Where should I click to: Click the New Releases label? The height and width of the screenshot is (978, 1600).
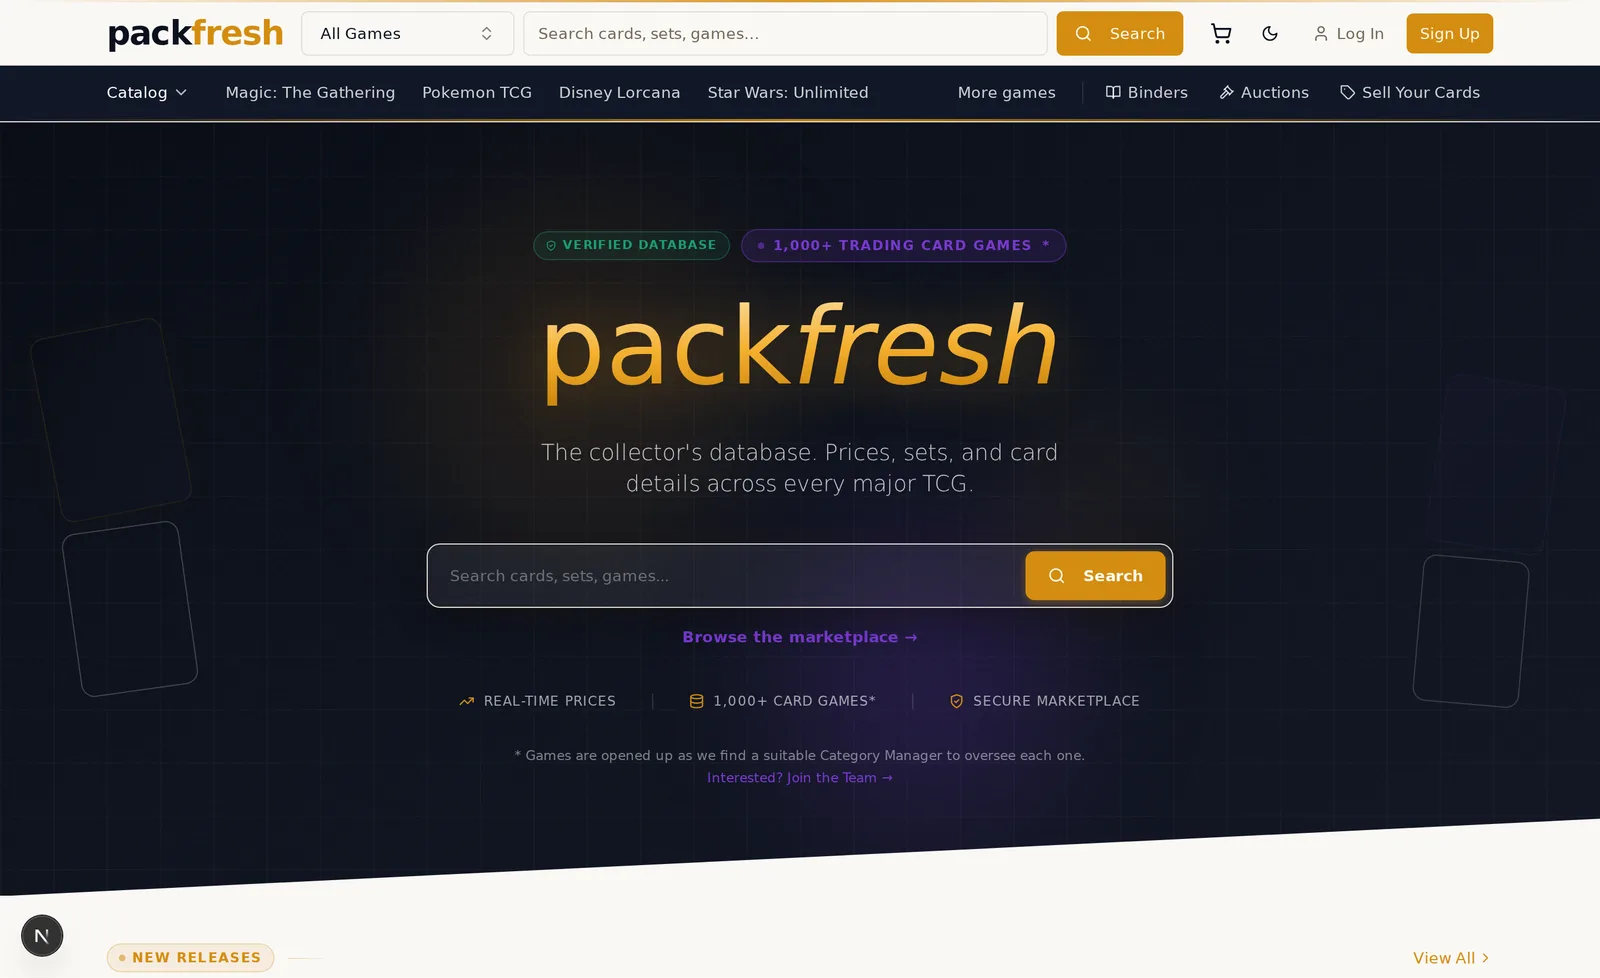click(191, 958)
